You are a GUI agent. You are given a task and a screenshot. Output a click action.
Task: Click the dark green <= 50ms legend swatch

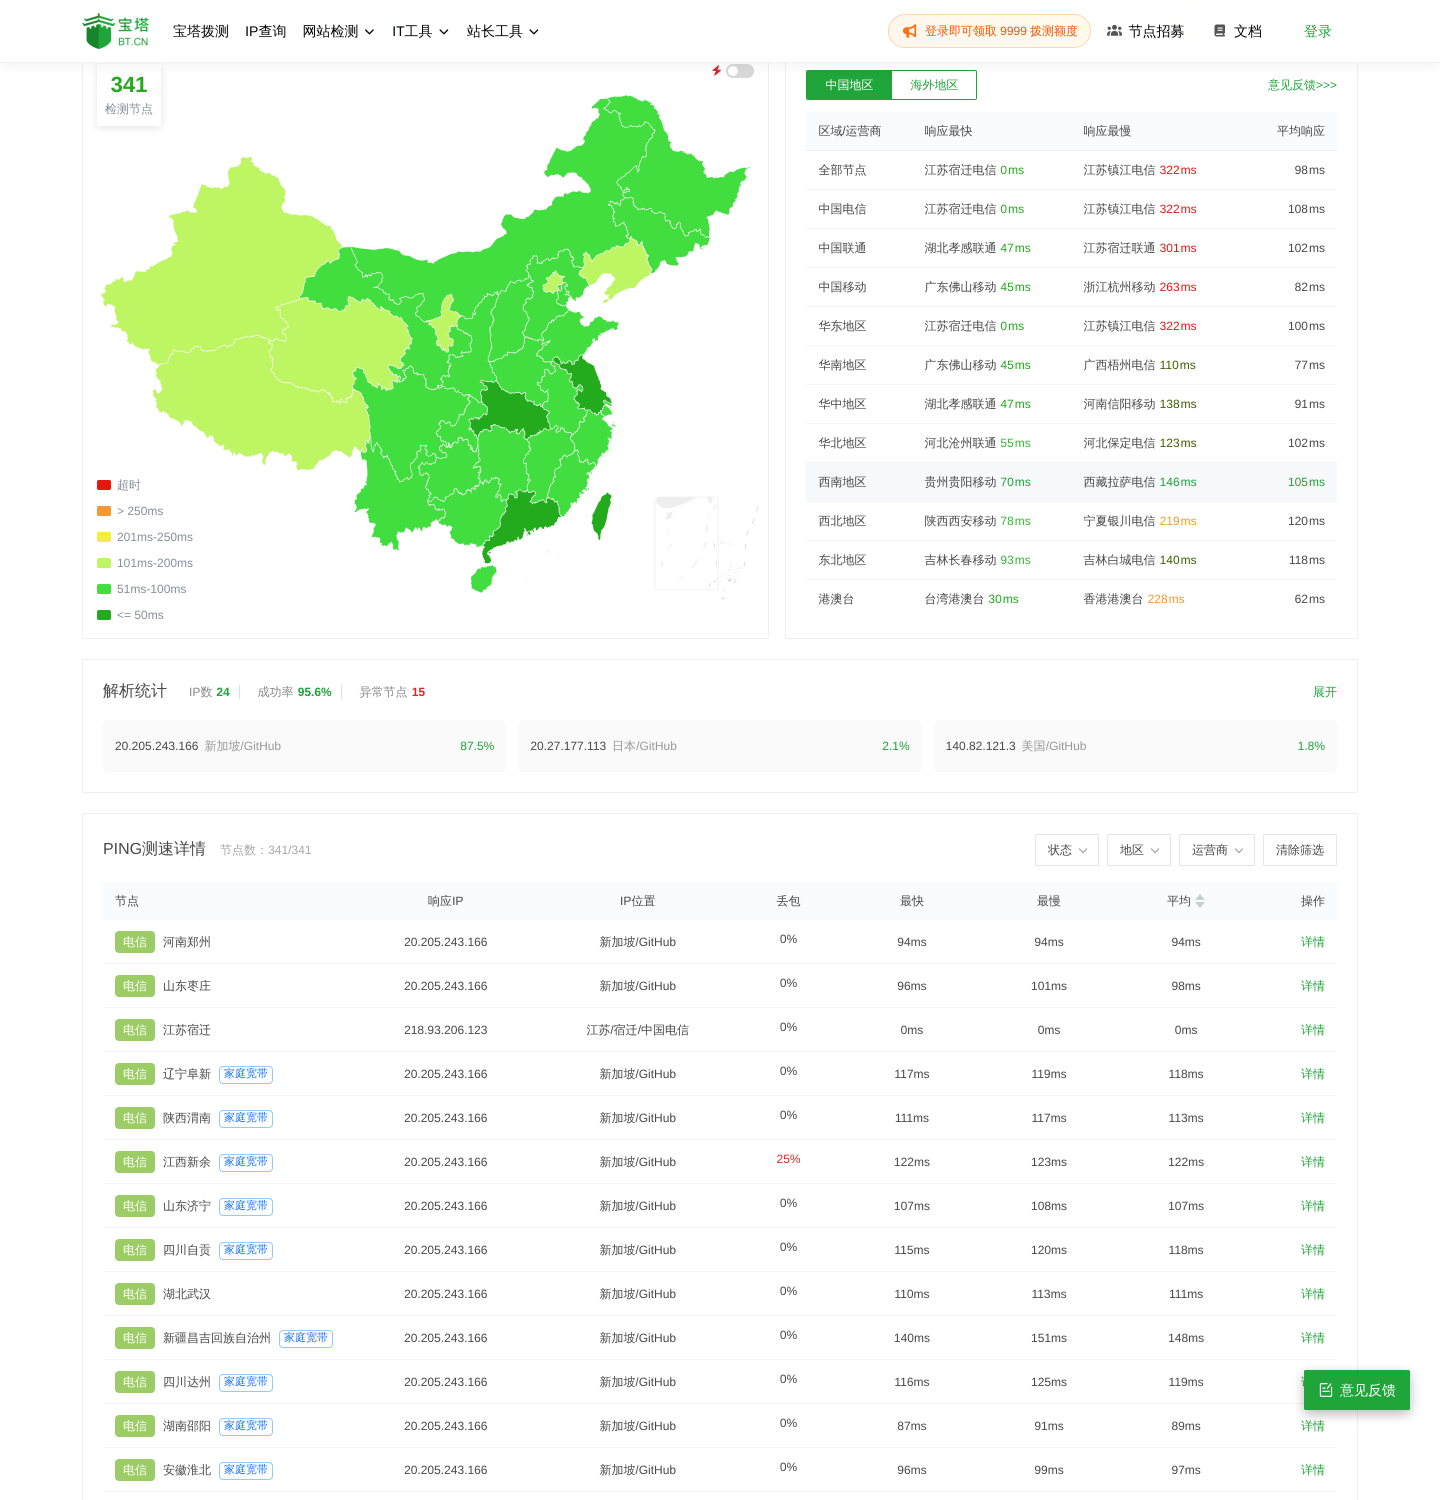tap(104, 615)
